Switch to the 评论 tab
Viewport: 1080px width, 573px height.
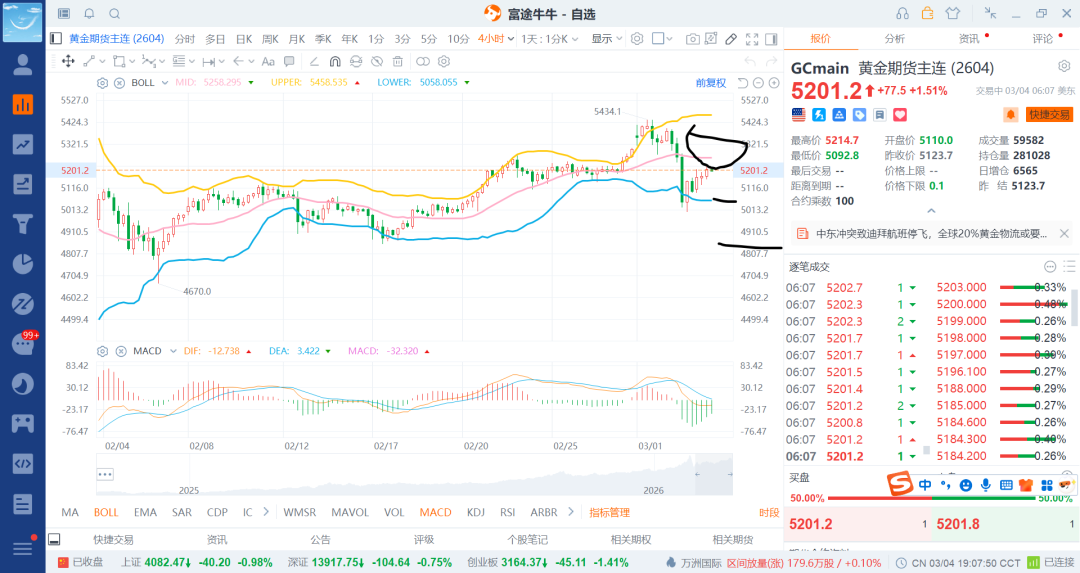pos(1043,39)
